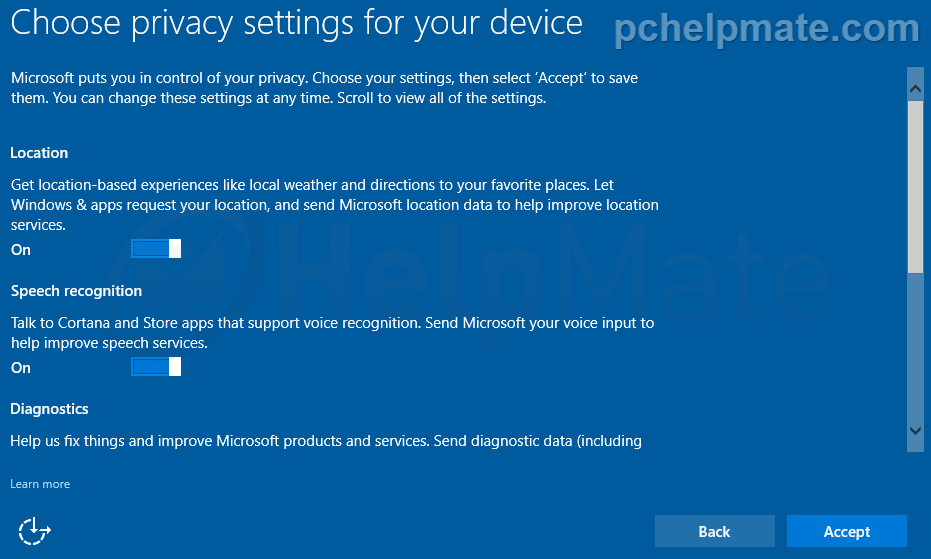Click the 'Talk to Cortana' description text
This screenshot has width=931, height=559.
click(332, 333)
